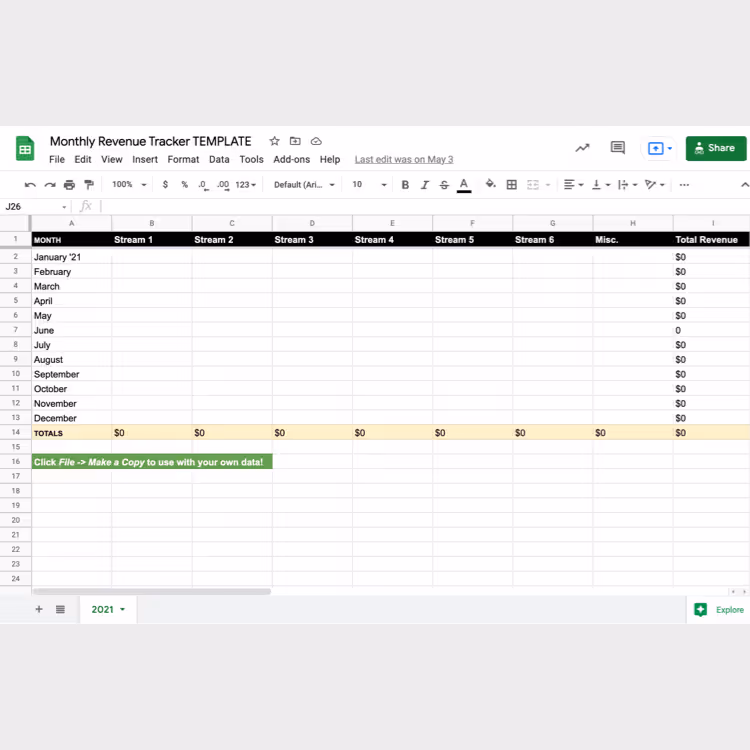
Task: Select the 'Stream 4' header cell
Action: (392, 240)
